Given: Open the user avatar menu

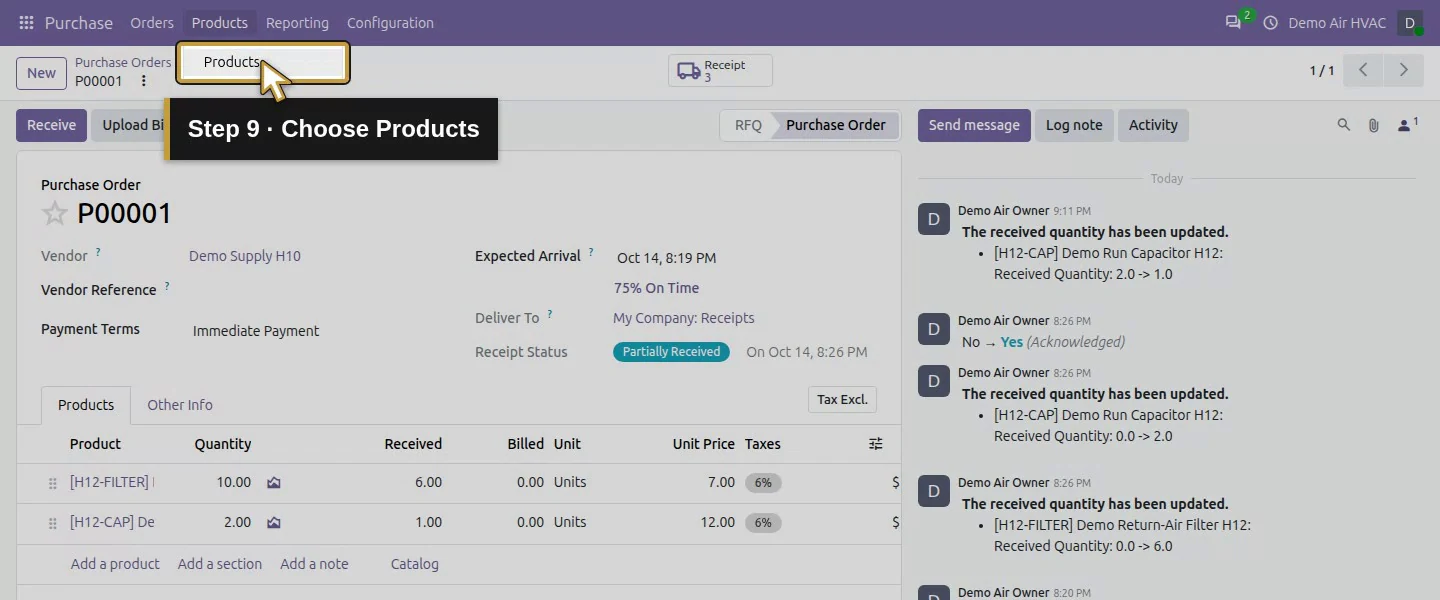Looking at the screenshot, I should (1410, 22).
